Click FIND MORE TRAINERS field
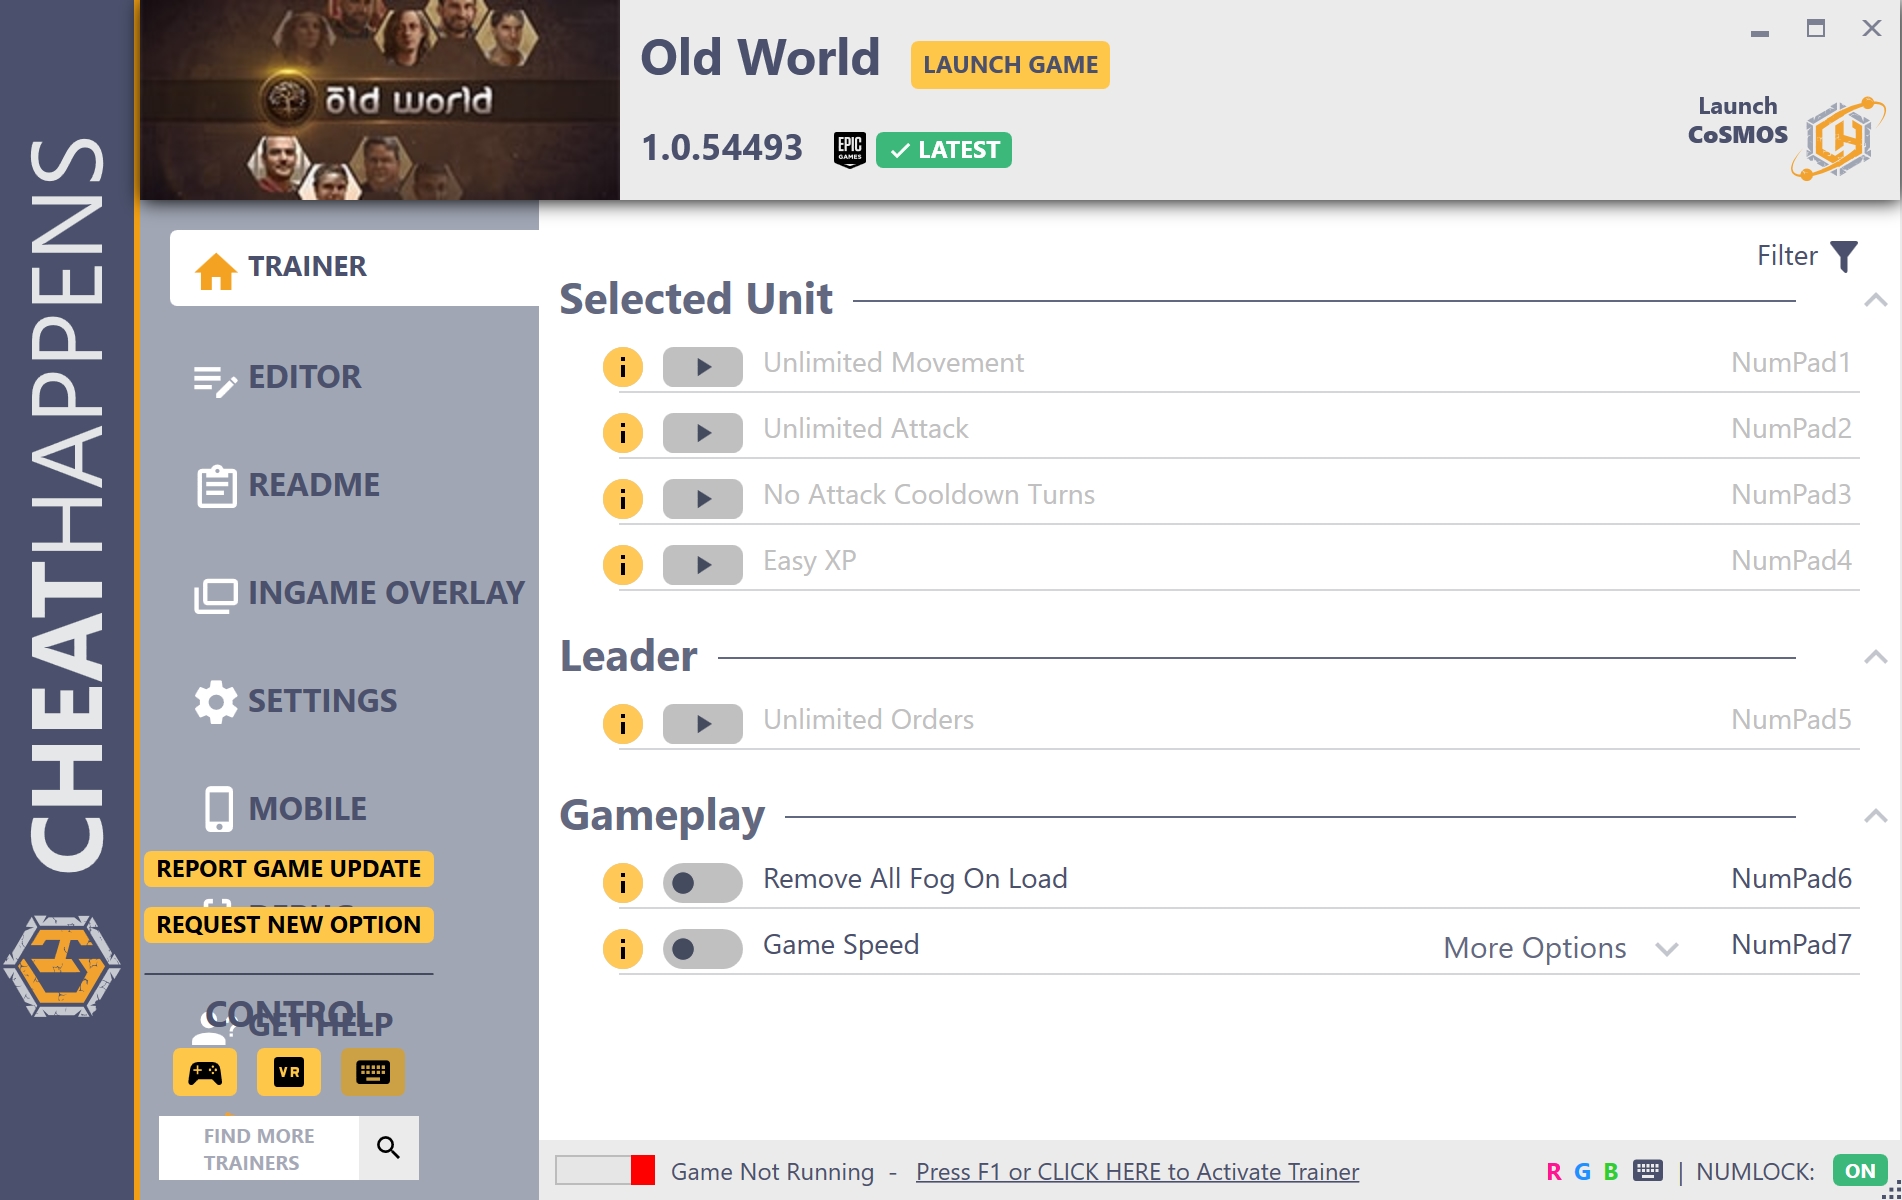The image size is (1902, 1200). [x=259, y=1148]
